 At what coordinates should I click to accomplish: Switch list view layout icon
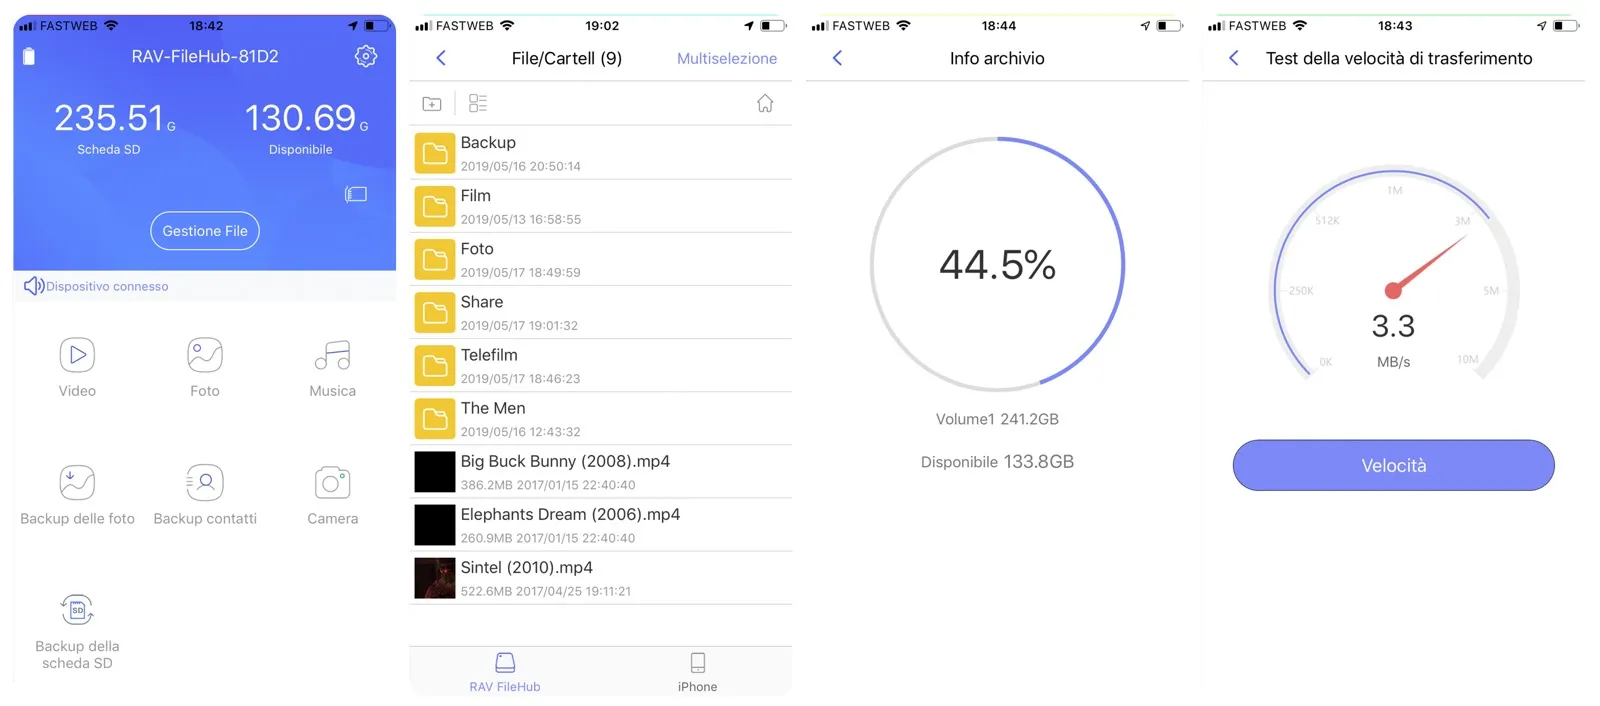point(478,103)
